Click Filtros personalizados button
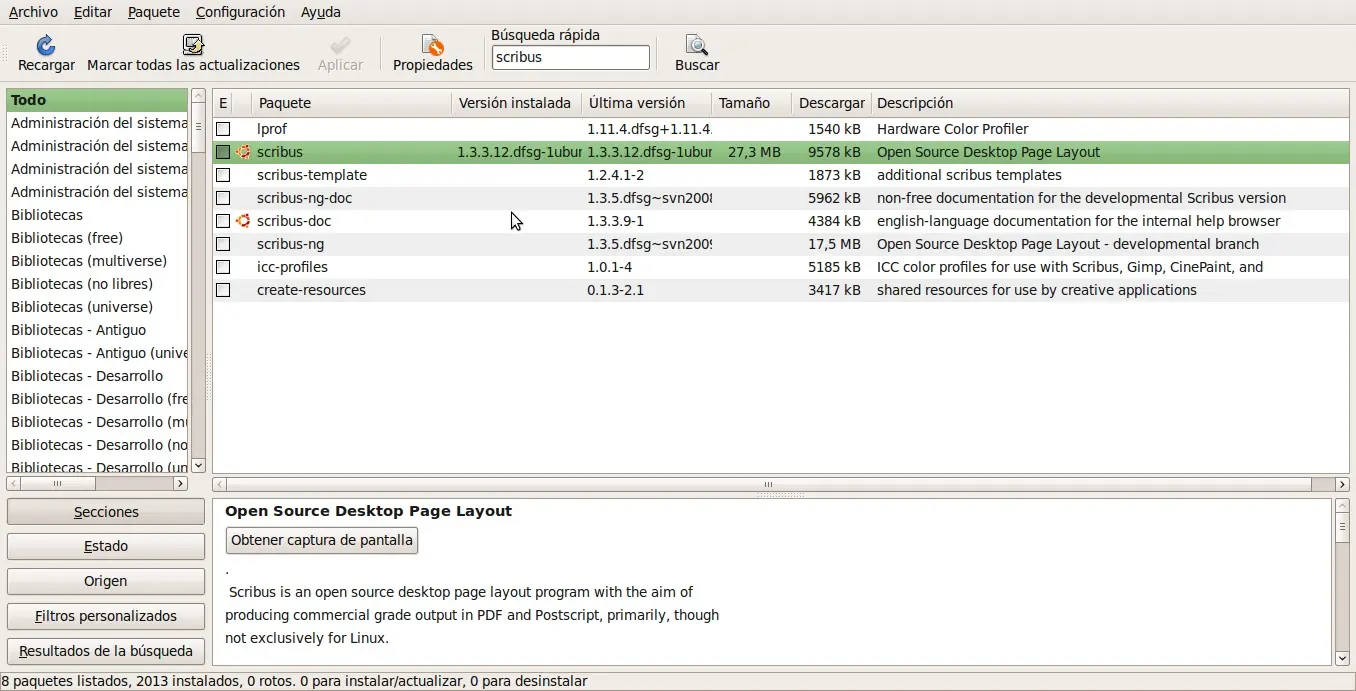The width and height of the screenshot is (1356, 691). (x=106, y=616)
